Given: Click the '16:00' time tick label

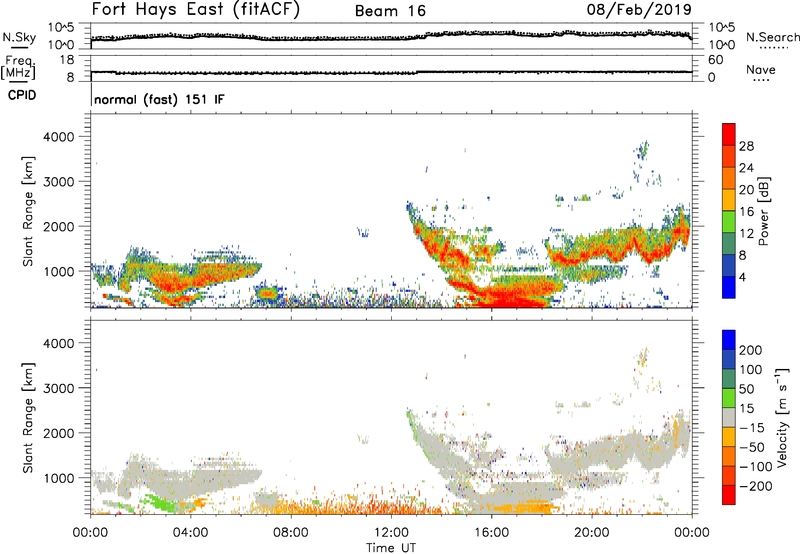Looking at the screenshot, I should [x=491, y=533].
